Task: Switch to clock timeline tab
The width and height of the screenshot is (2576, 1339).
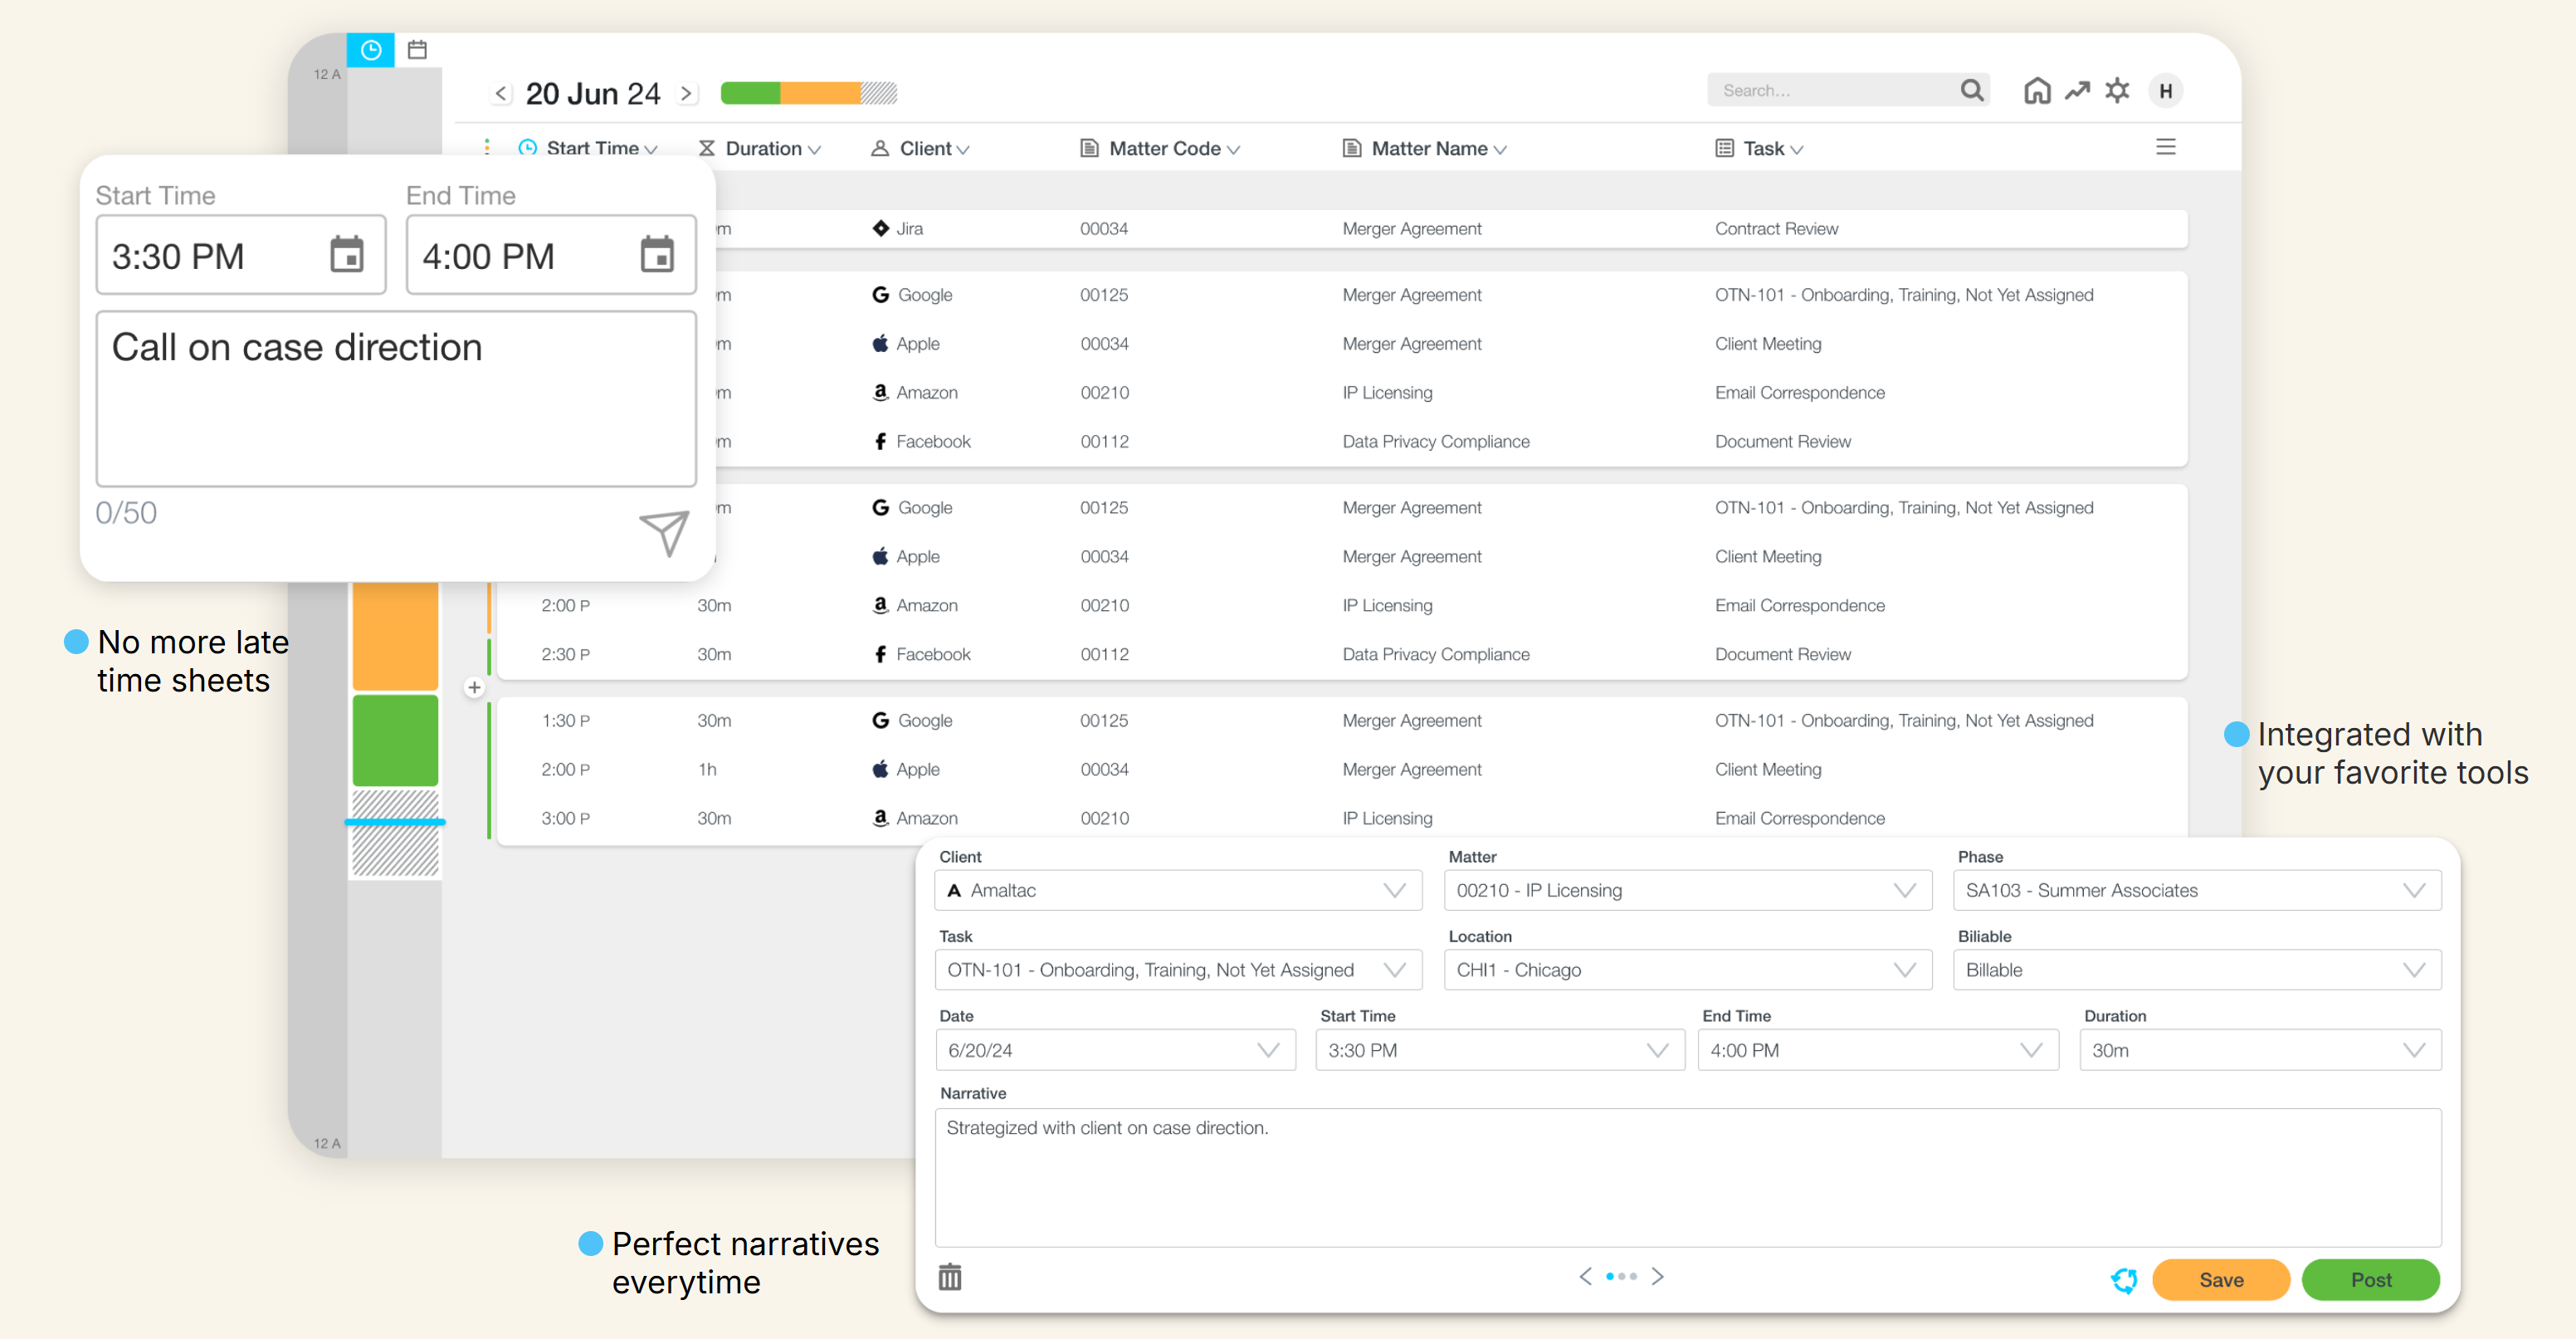Action: (x=370, y=50)
